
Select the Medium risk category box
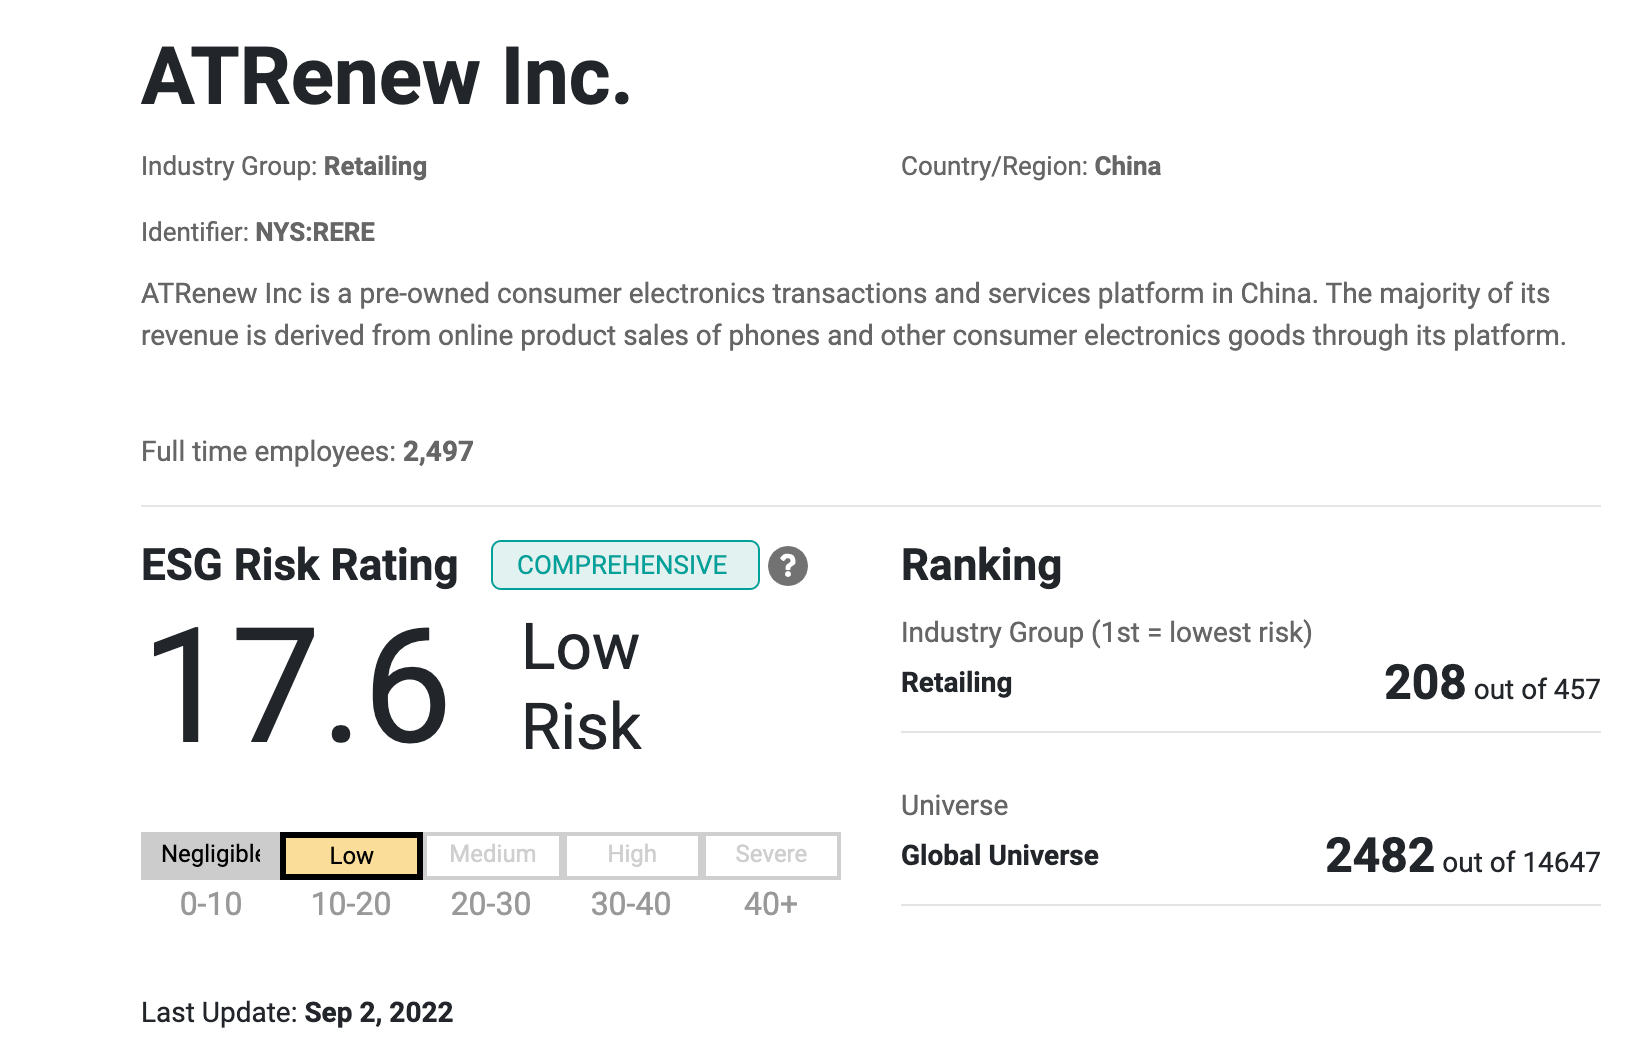click(492, 855)
